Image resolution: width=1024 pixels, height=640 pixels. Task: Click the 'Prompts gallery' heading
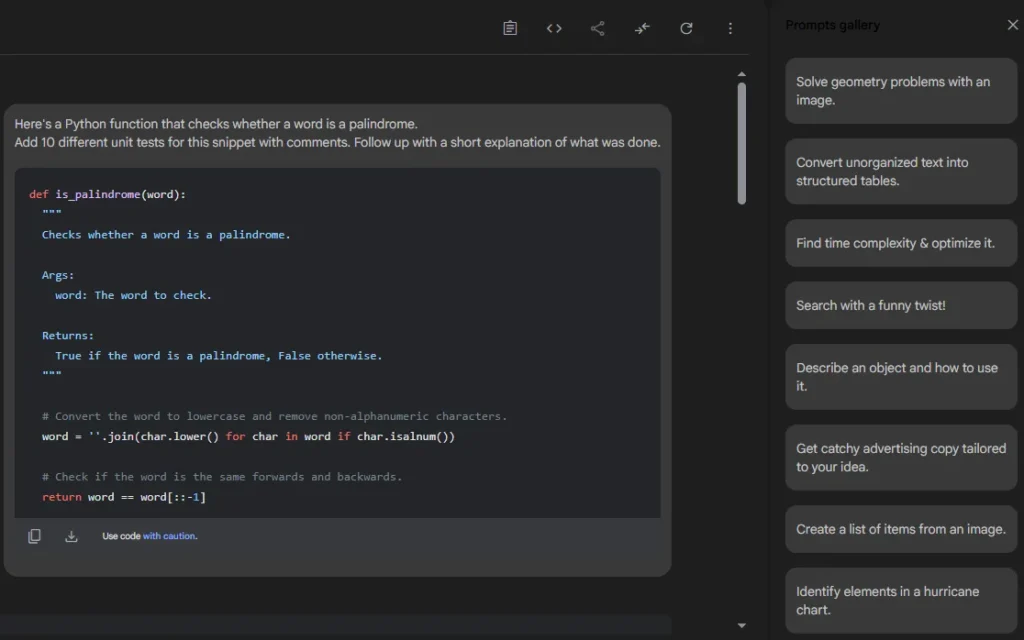tap(833, 25)
